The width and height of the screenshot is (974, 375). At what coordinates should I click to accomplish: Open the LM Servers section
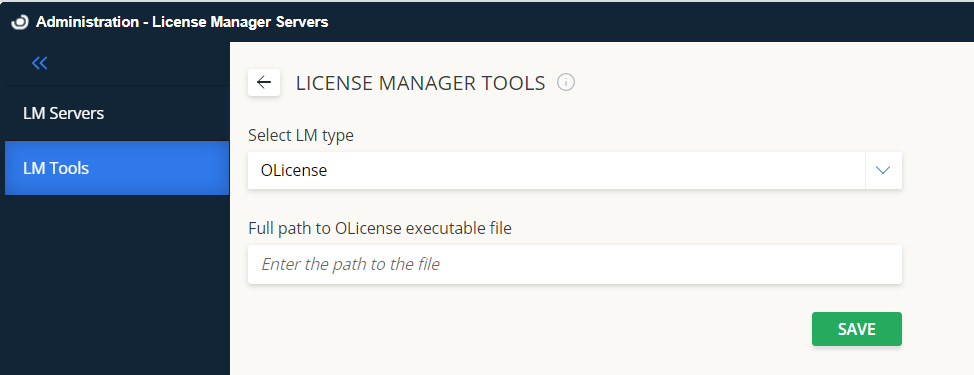click(x=117, y=114)
